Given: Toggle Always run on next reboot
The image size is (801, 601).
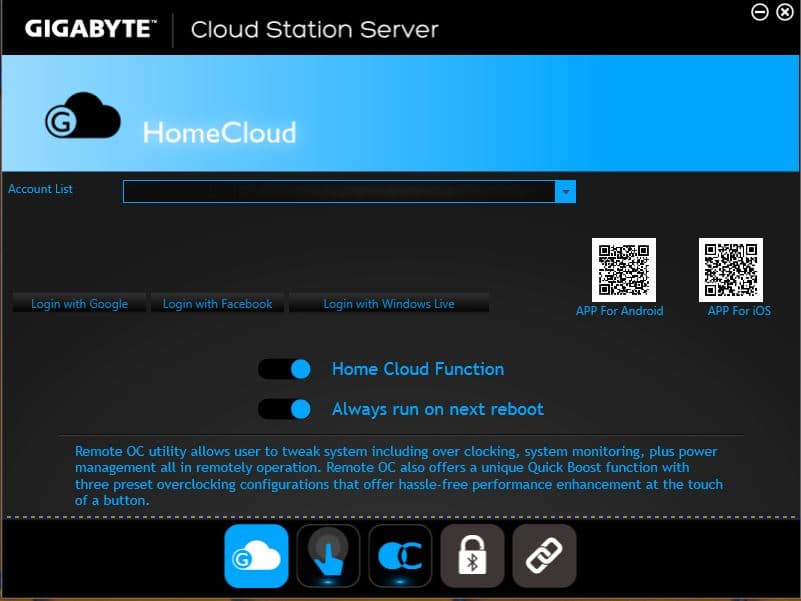Looking at the screenshot, I should 285,409.
